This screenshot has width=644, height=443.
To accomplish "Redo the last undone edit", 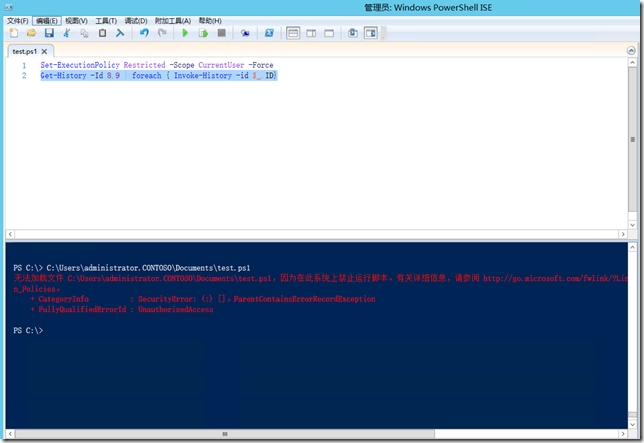I will (162, 33).
